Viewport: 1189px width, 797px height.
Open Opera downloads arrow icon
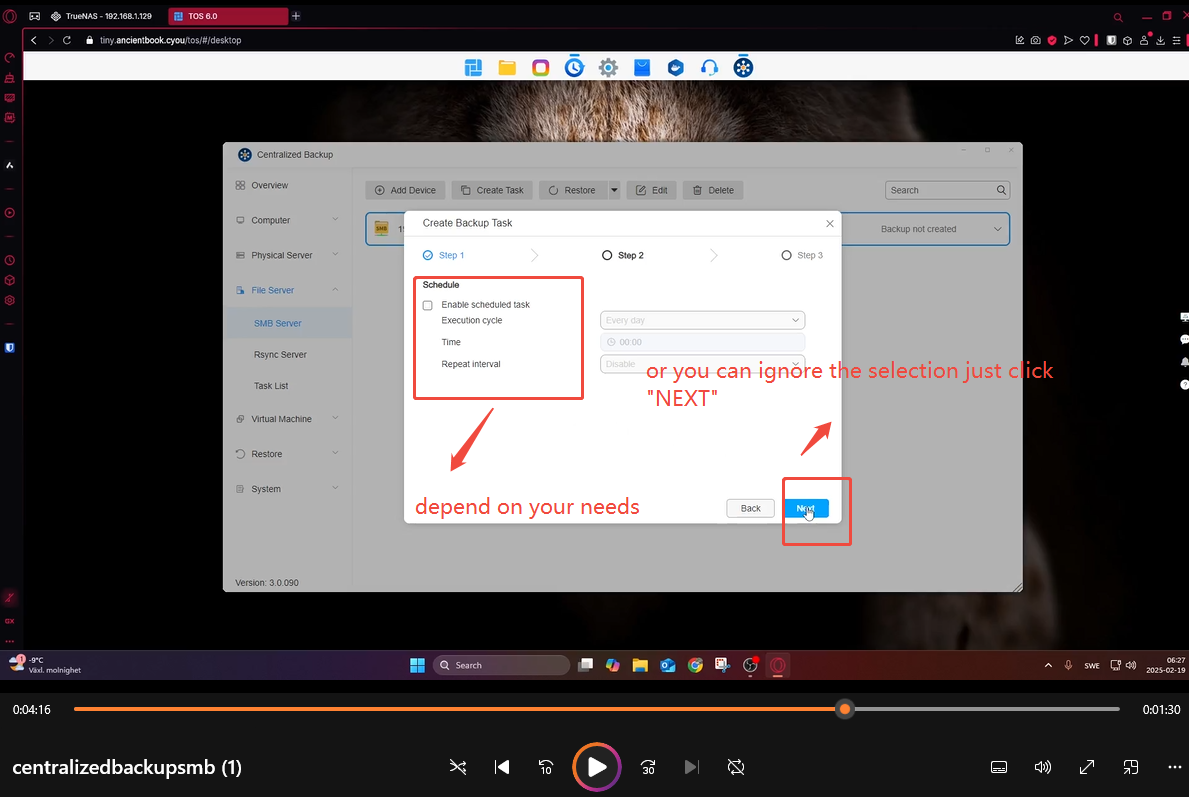[x=1160, y=40]
